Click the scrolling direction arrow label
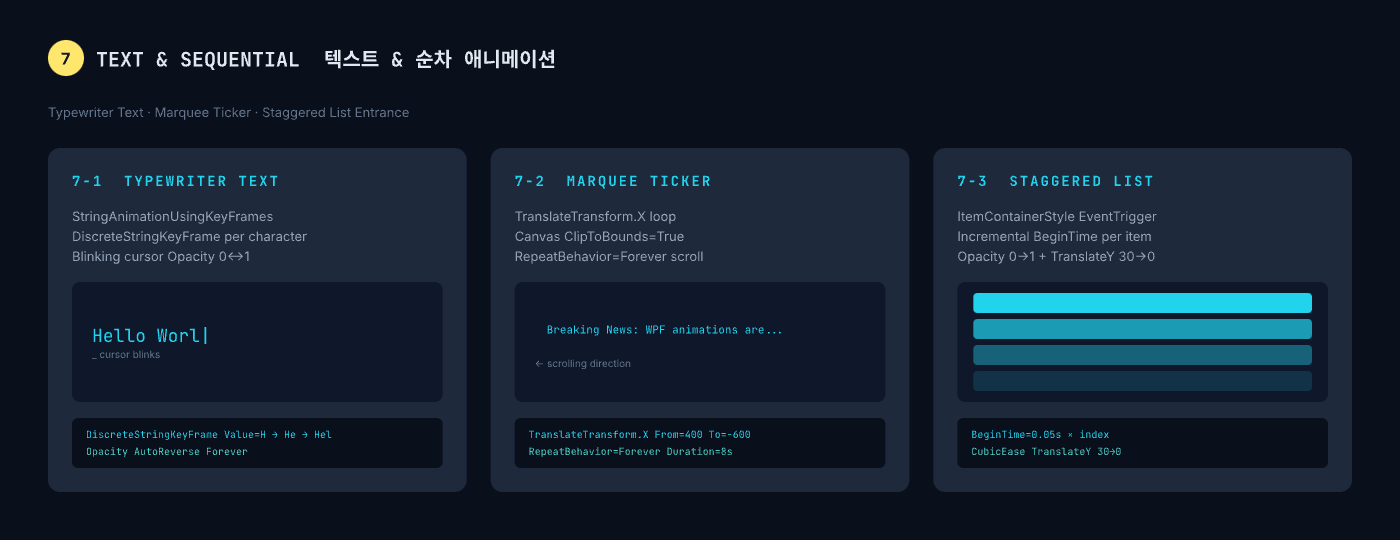 point(583,364)
